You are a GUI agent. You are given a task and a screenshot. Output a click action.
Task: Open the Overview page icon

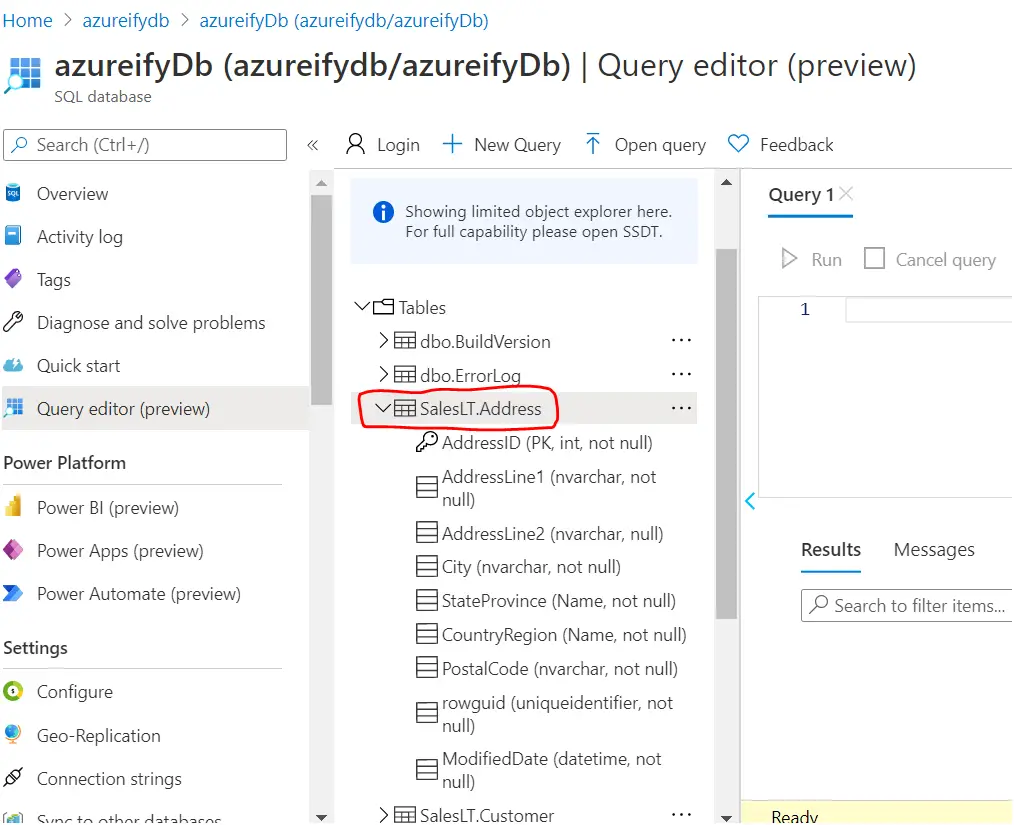point(13,193)
